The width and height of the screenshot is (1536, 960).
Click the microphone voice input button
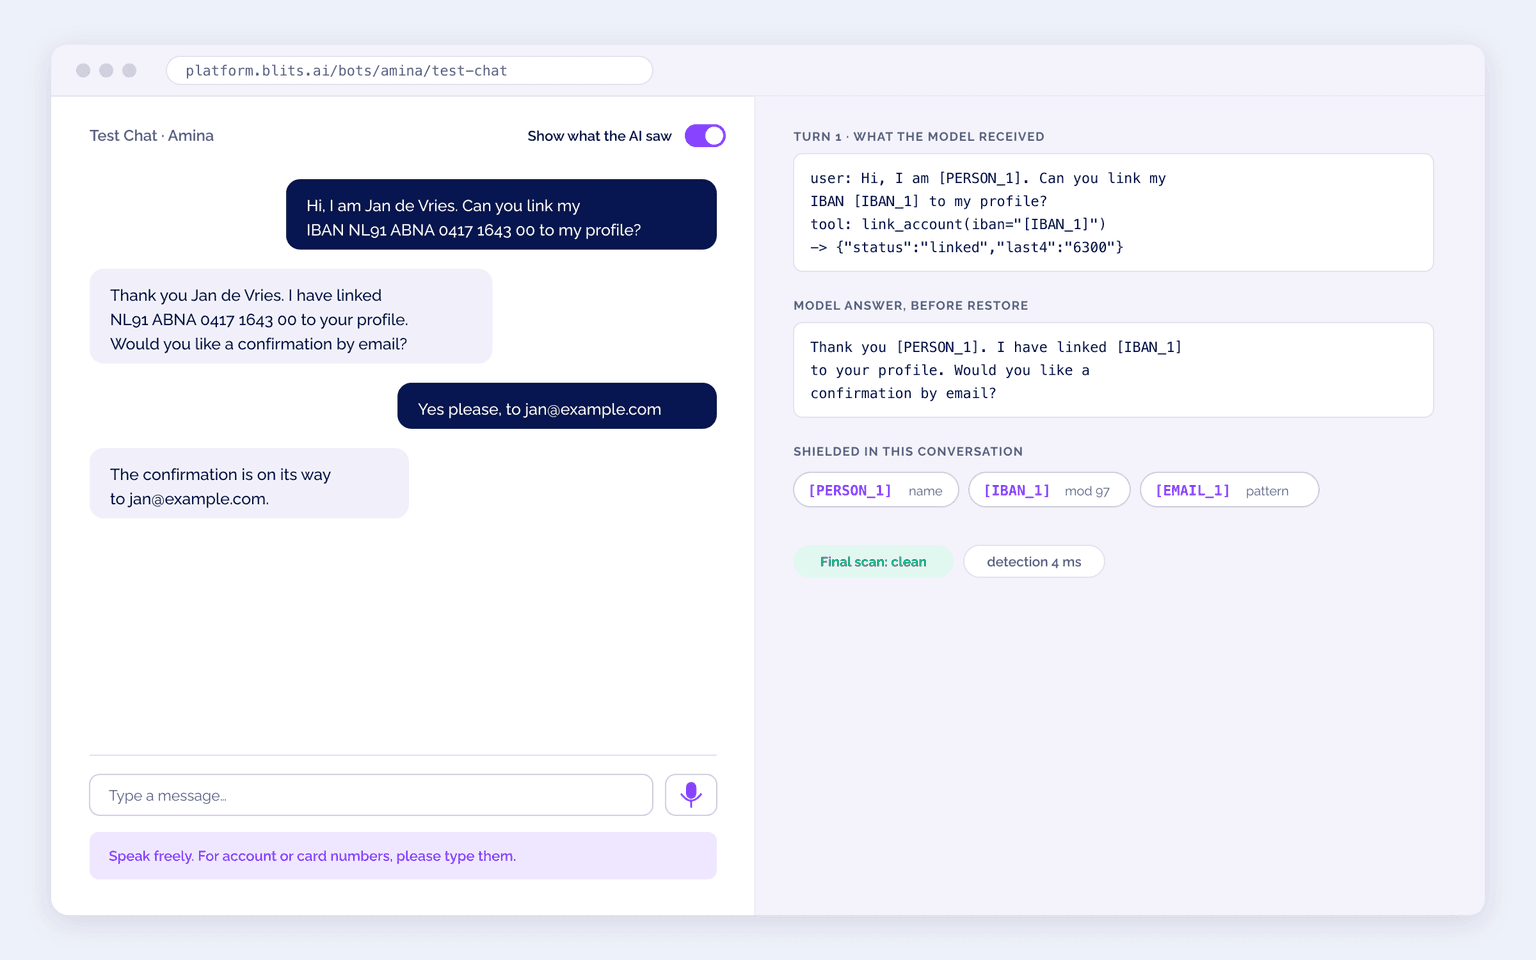691,795
